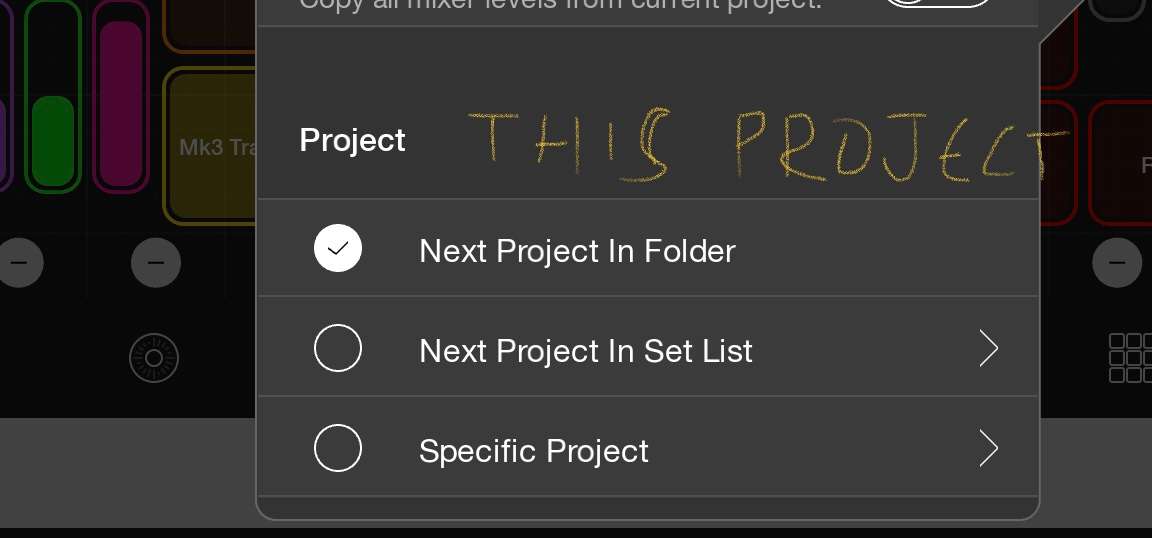Tap the orange pad above the Mk3 pad
Image resolution: width=1152 pixels, height=538 pixels.
click(208, 24)
